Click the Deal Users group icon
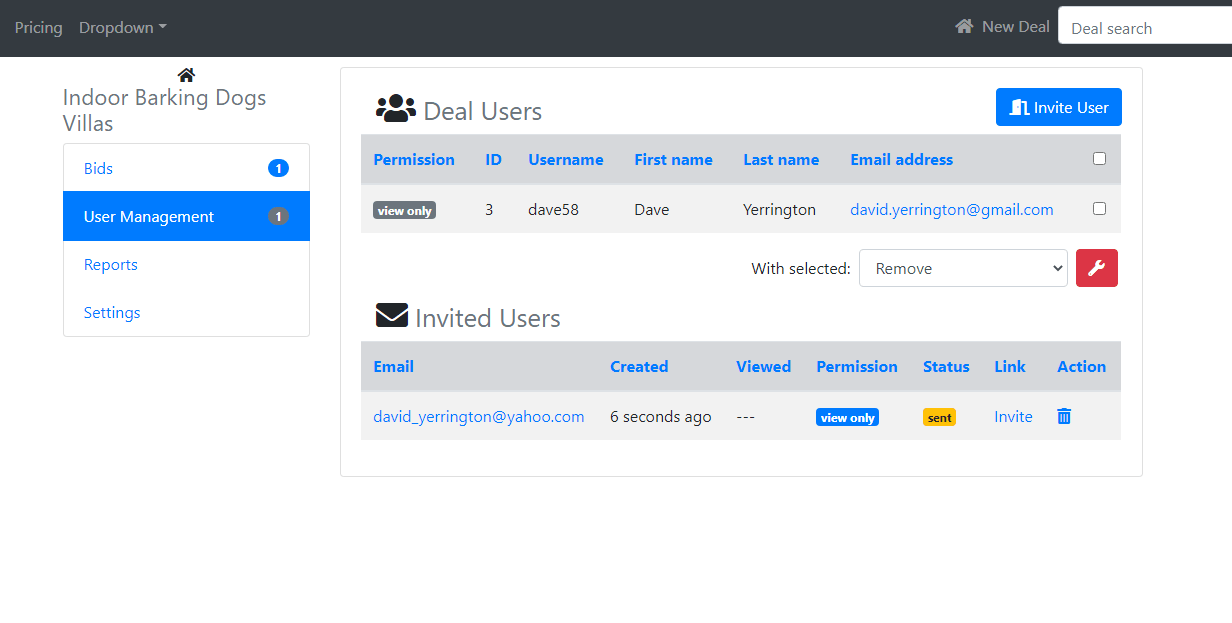The height and width of the screenshot is (623, 1232). (396, 109)
